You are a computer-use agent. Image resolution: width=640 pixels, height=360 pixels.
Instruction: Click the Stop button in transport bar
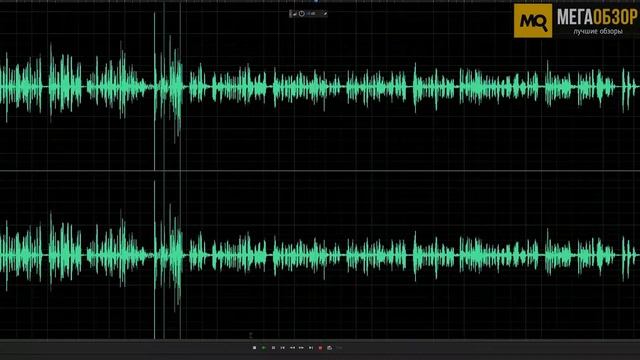pyautogui.click(x=254, y=348)
